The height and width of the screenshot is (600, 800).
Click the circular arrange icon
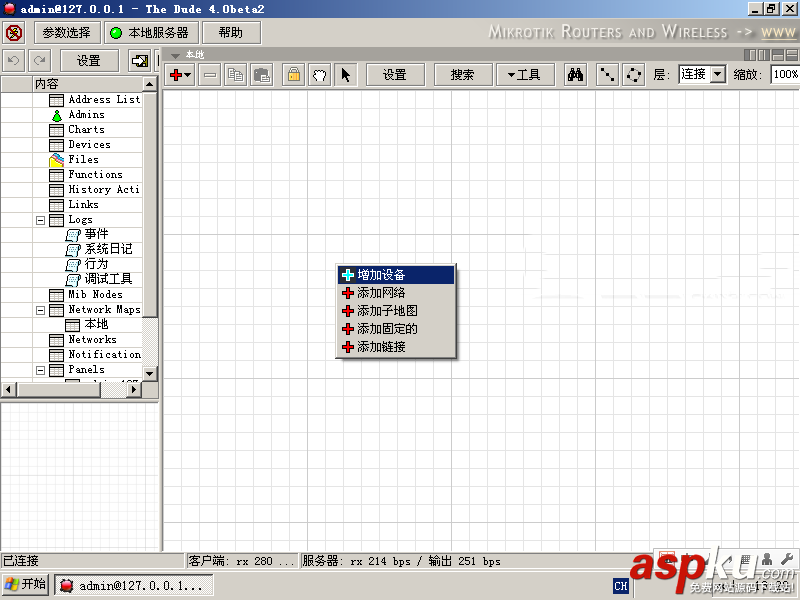tap(634, 75)
